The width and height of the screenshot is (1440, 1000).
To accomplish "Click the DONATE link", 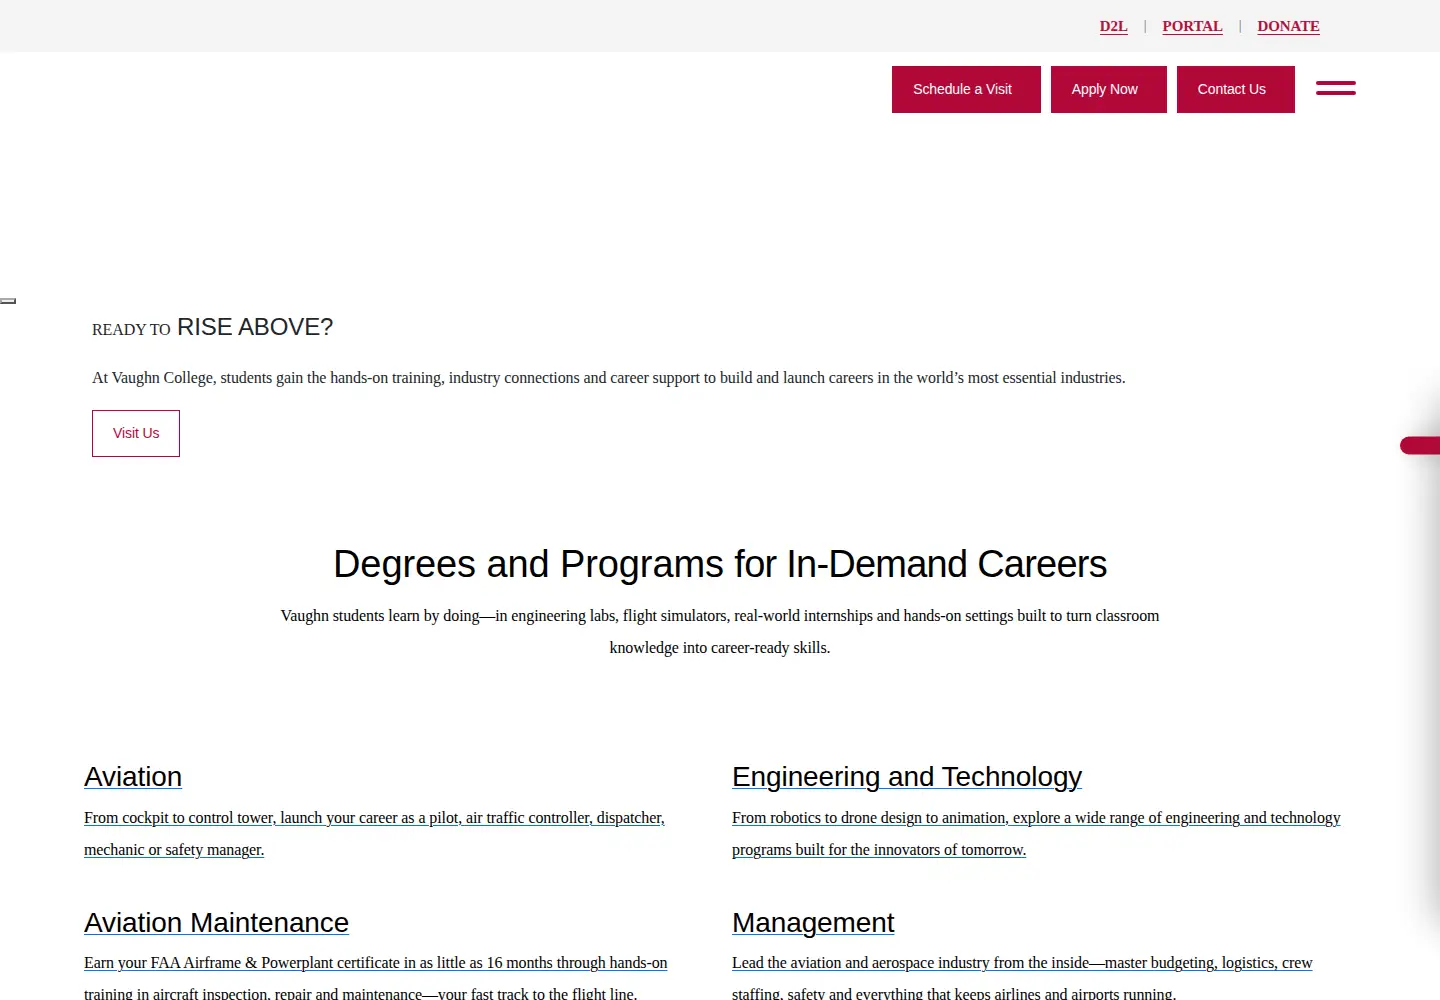I will [1288, 26].
